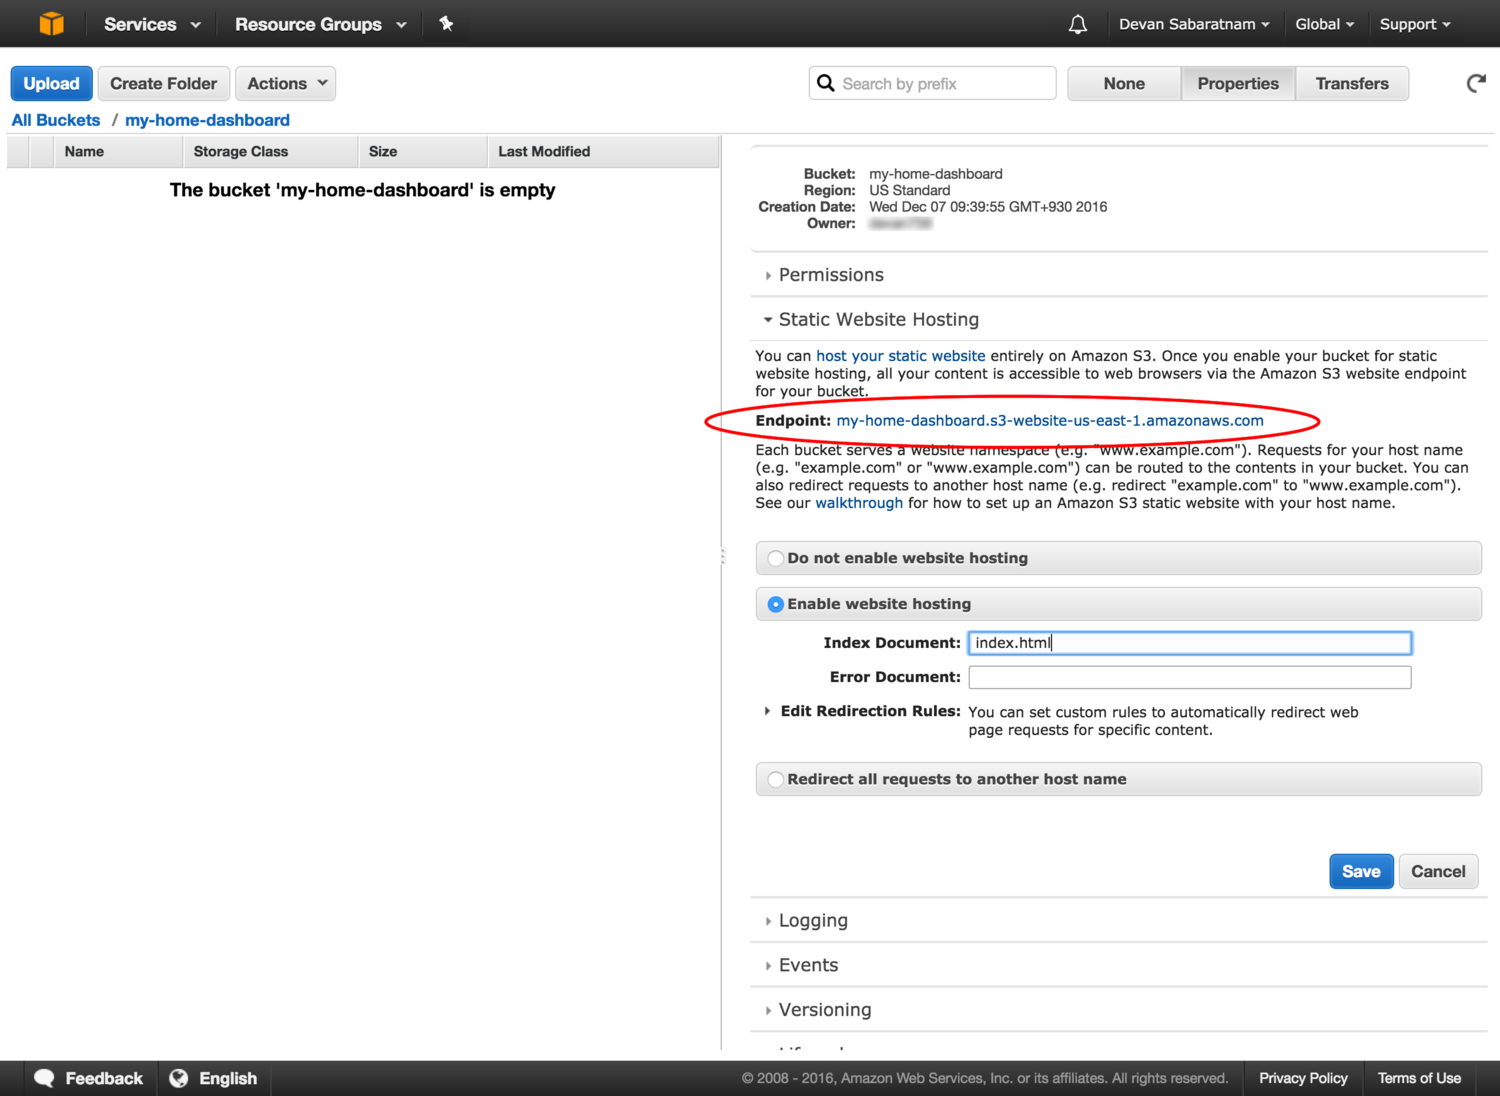The height and width of the screenshot is (1096, 1500).
Task: Open the Global region dropdown
Action: [x=1325, y=24]
